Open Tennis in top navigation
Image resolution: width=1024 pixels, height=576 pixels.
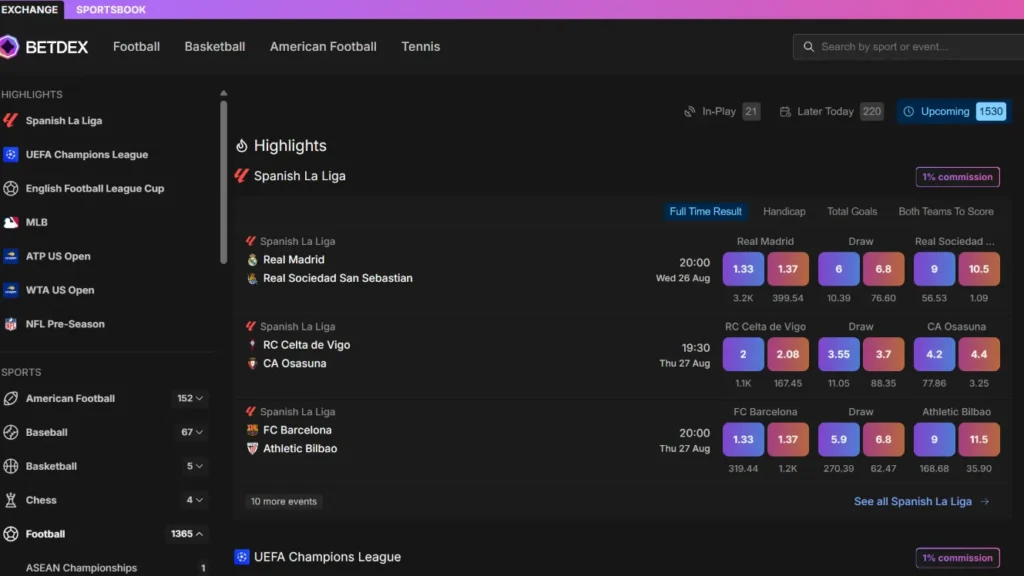[x=421, y=46]
